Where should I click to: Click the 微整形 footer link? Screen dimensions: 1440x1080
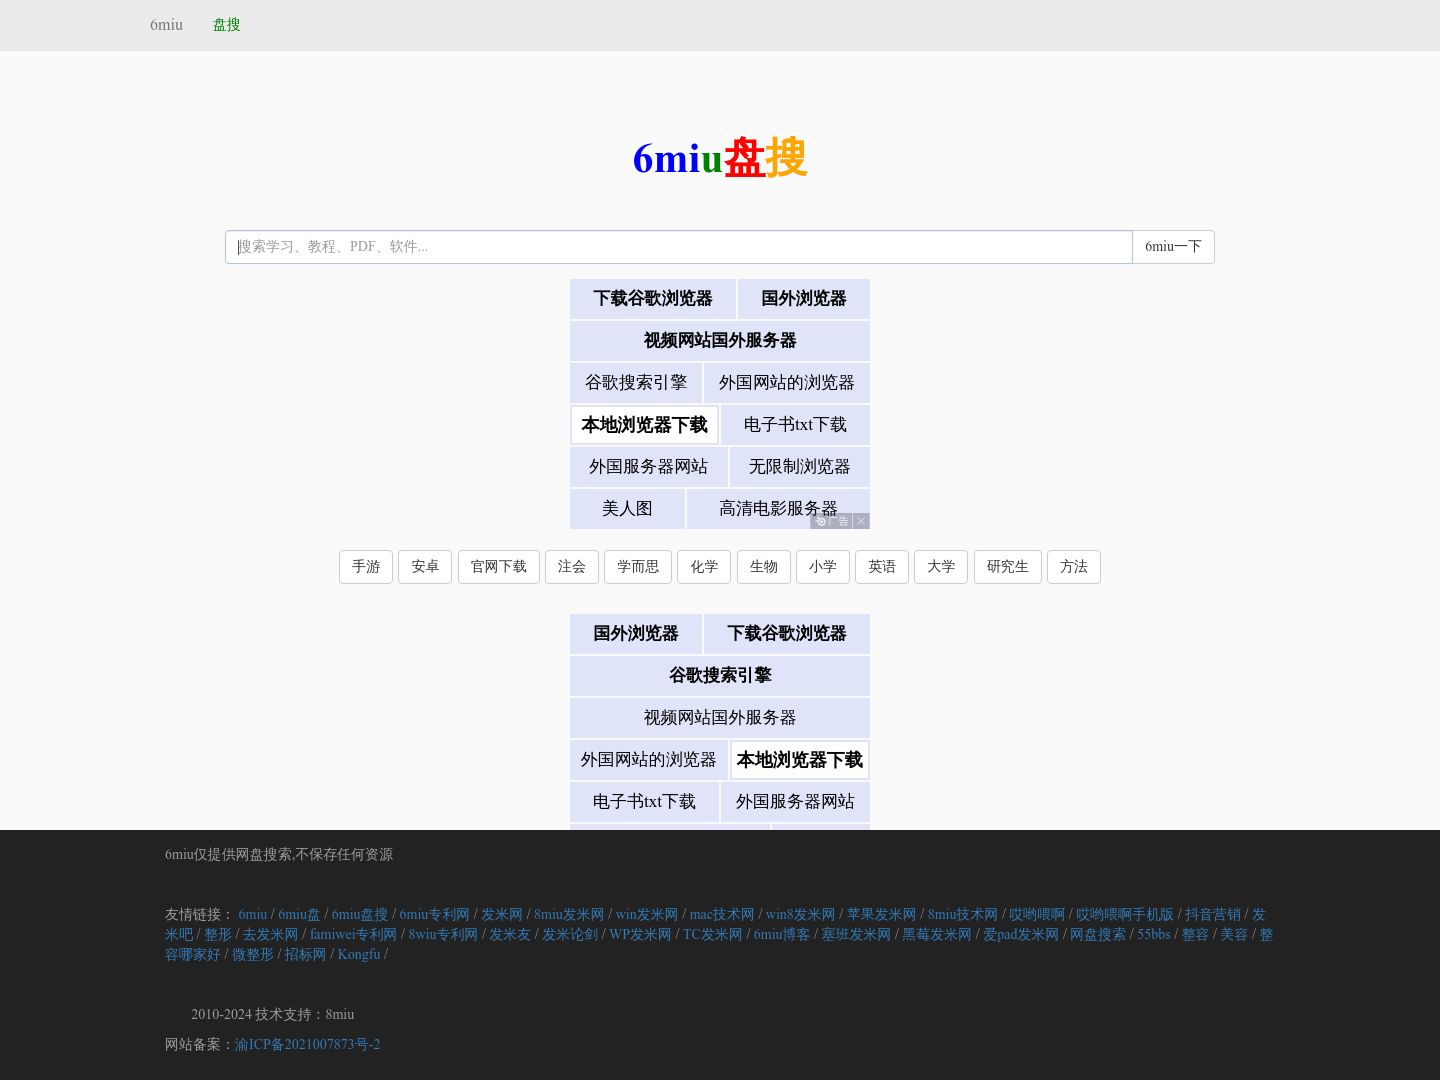click(252, 955)
